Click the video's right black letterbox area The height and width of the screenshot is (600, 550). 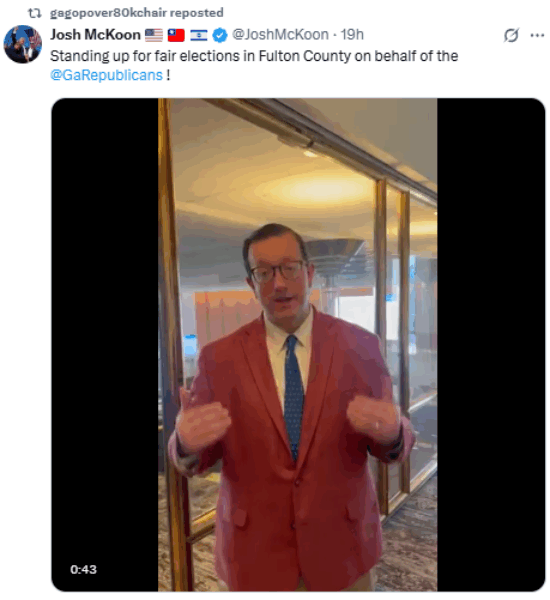coord(491,344)
